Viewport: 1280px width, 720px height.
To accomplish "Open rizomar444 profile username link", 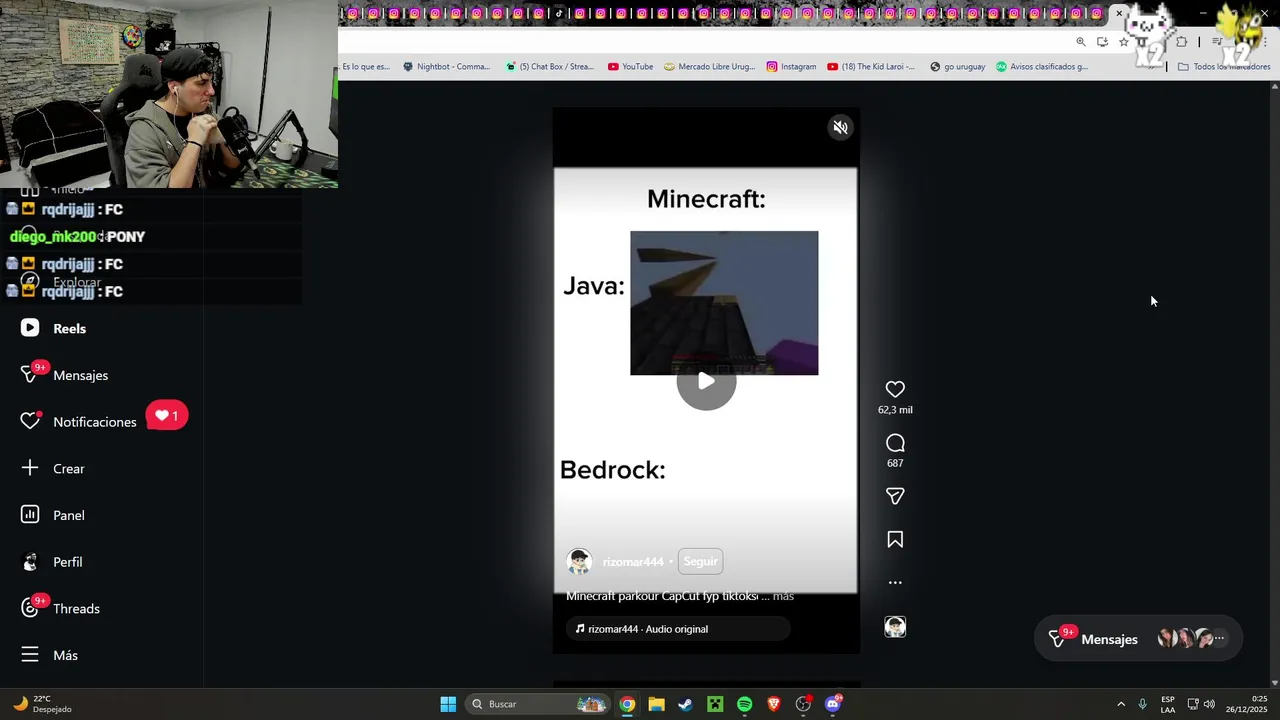I will tap(633, 562).
